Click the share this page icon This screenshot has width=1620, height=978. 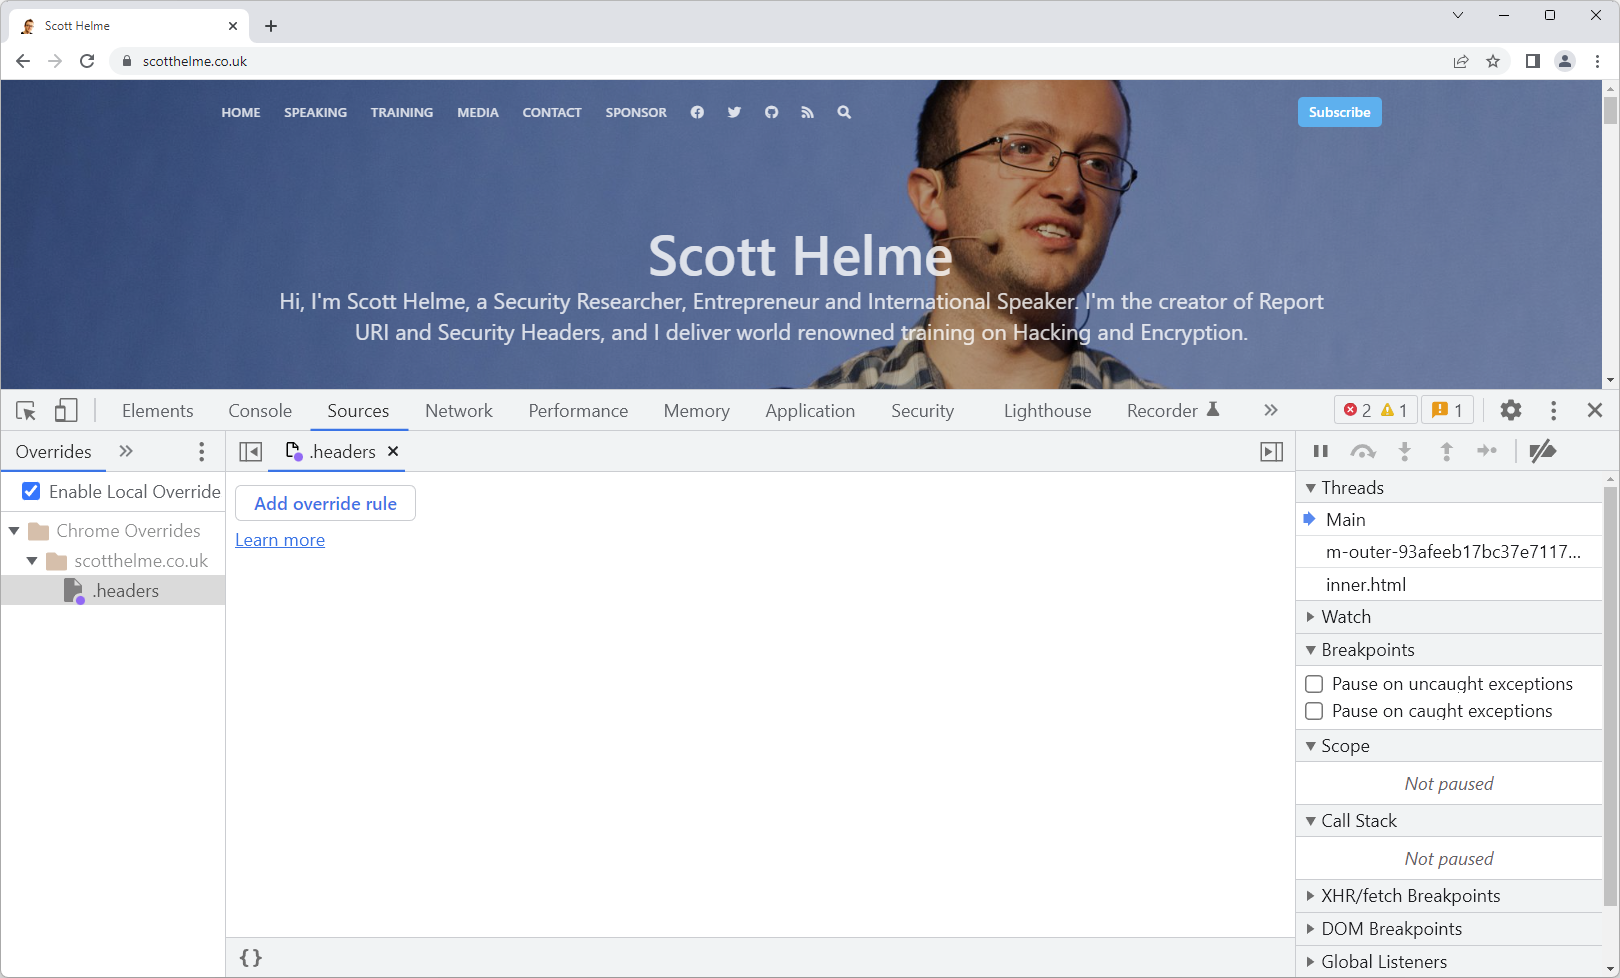tap(1461, 61)
